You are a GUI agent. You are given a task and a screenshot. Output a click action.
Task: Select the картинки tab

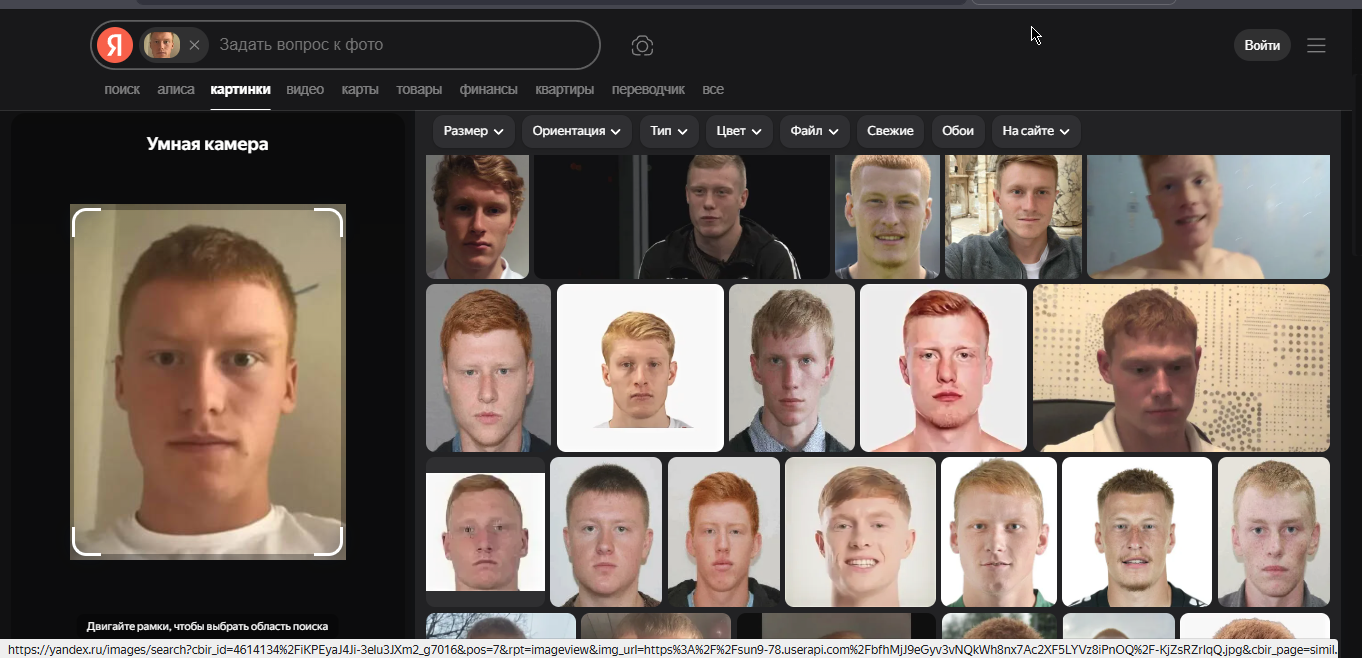click(x=240, y=89)
